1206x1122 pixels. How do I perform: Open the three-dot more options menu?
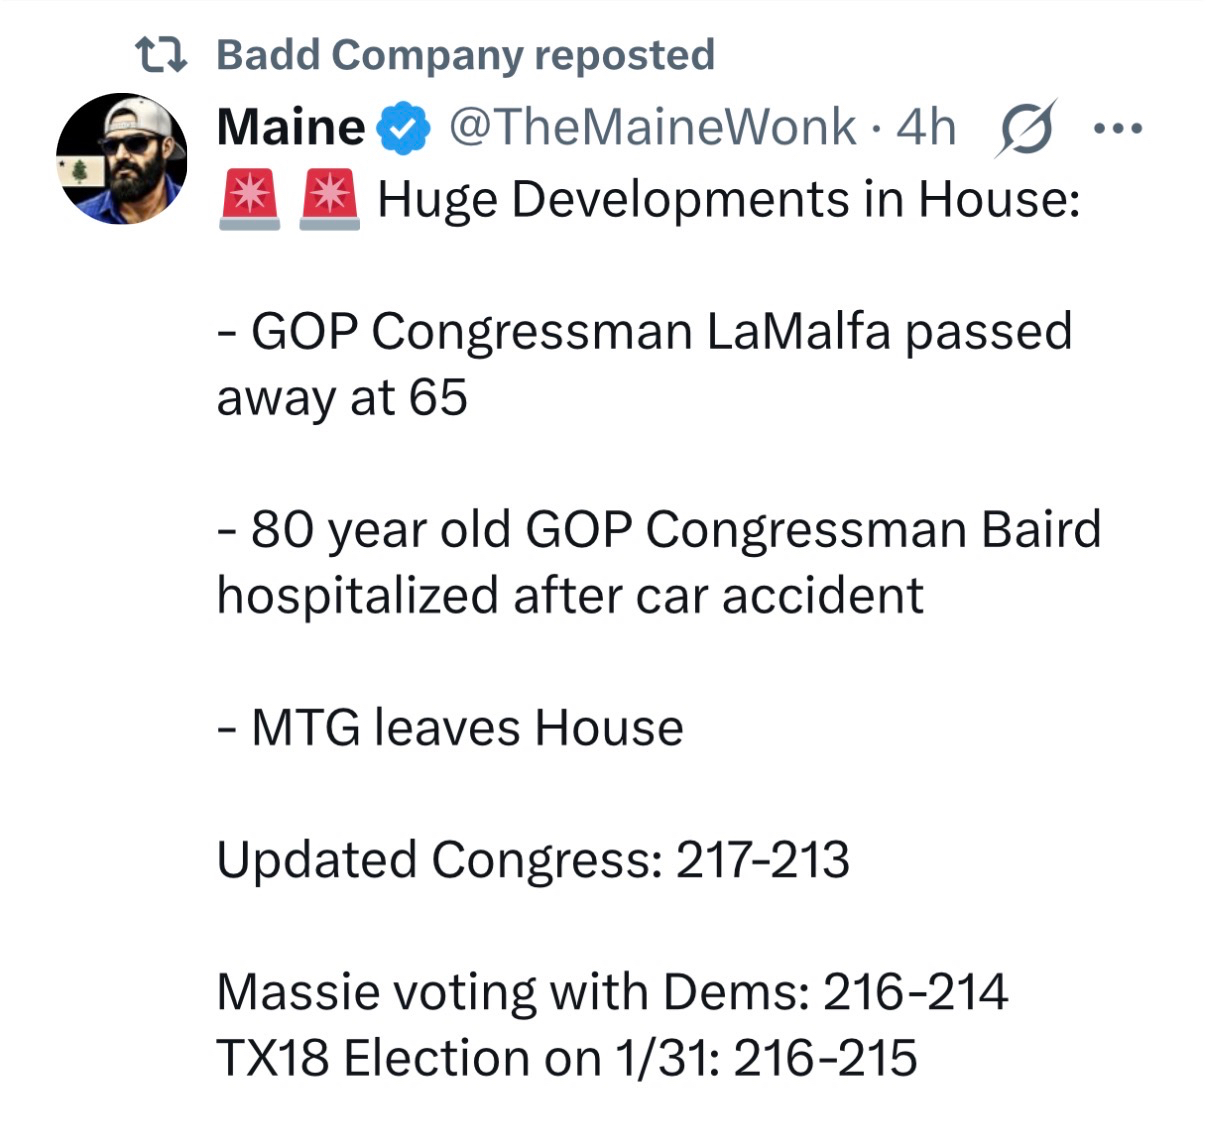pyautogui.click(x=1117, y=129)
